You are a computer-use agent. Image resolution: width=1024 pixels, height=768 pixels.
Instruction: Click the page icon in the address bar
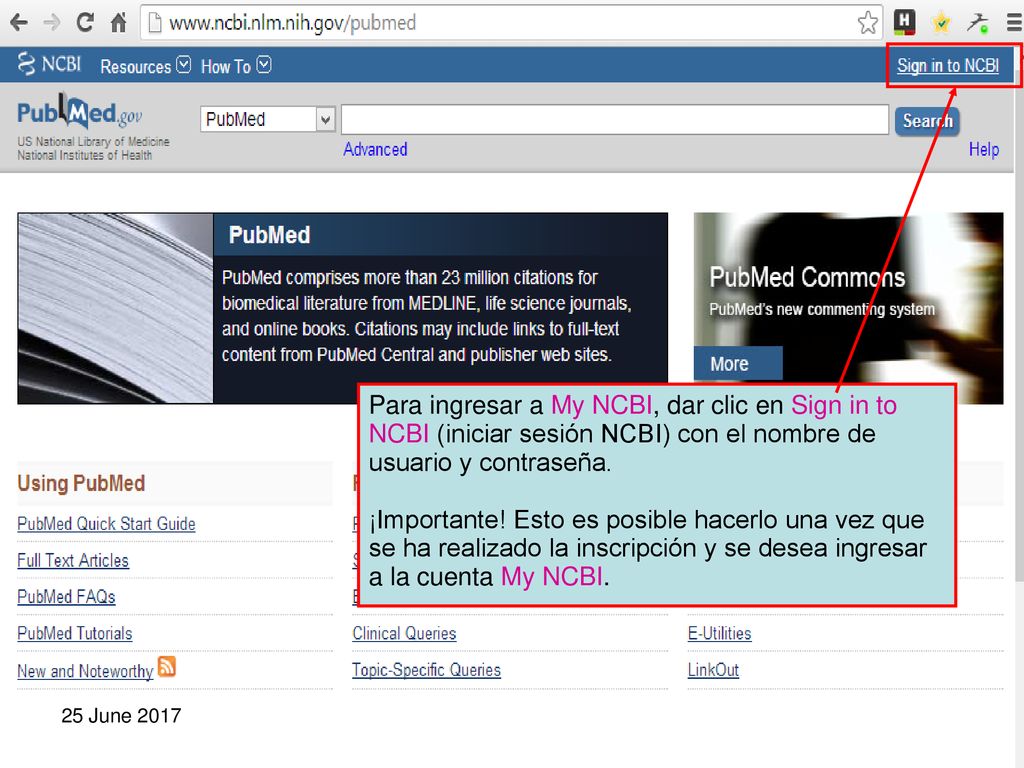click(155, 23)
